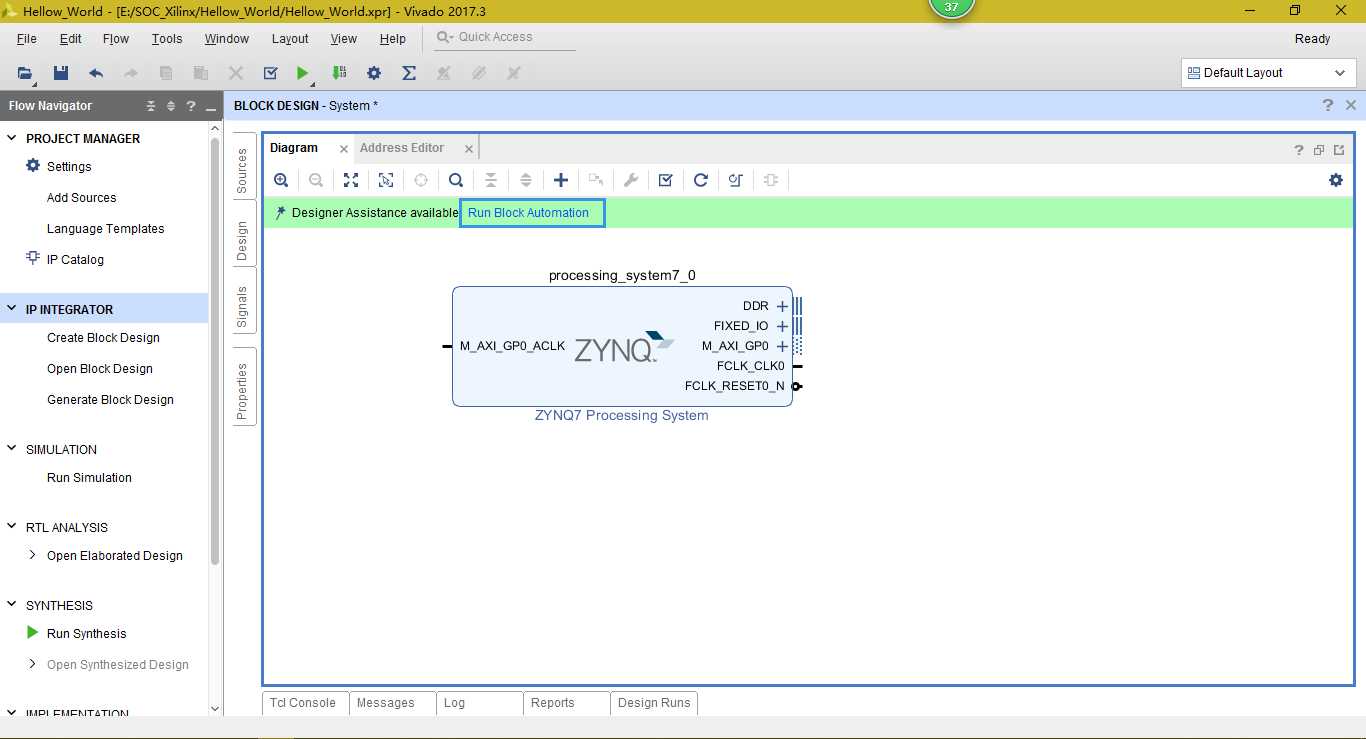Expand the M_AXI_GP0 interface plus
This screenshot has height=739, width=1366.
click(782, 346)
